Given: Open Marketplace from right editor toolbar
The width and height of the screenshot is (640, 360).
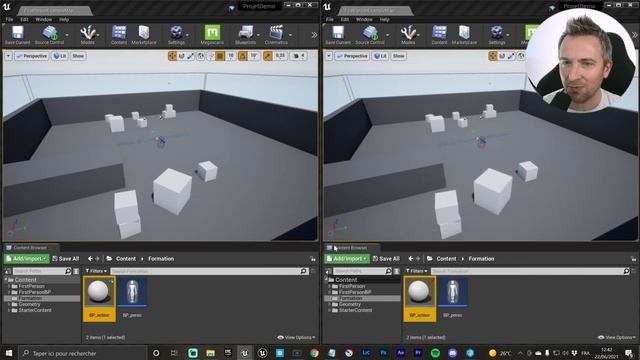Looking at the screenshot, I should coord(464,35).
